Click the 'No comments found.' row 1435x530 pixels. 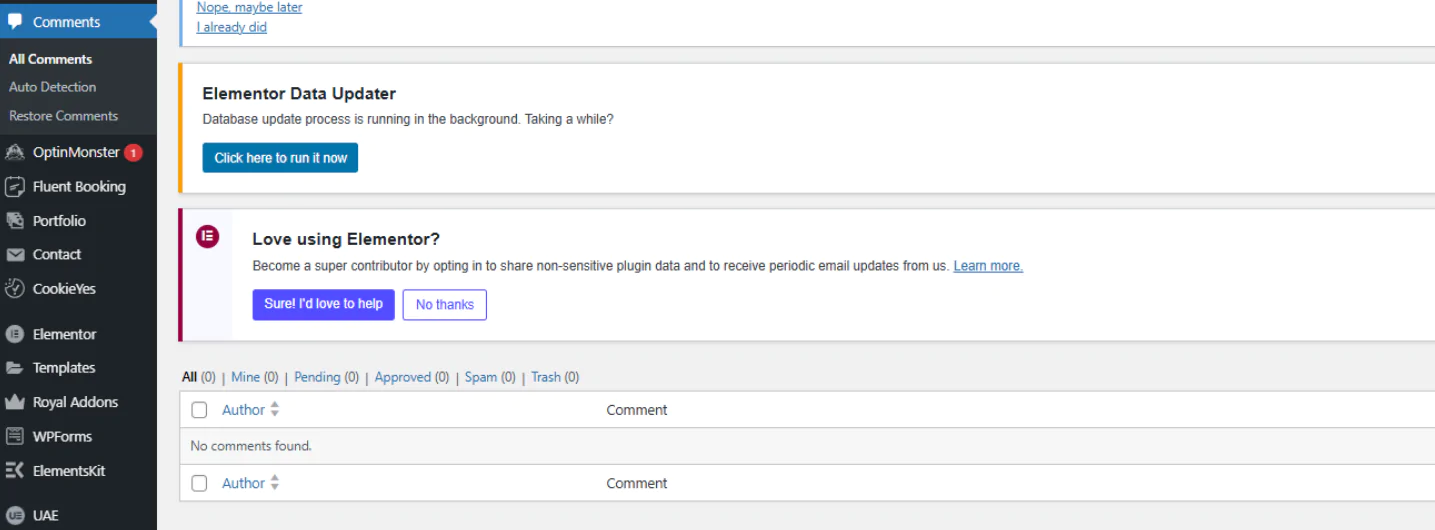(x=807, y=446)
